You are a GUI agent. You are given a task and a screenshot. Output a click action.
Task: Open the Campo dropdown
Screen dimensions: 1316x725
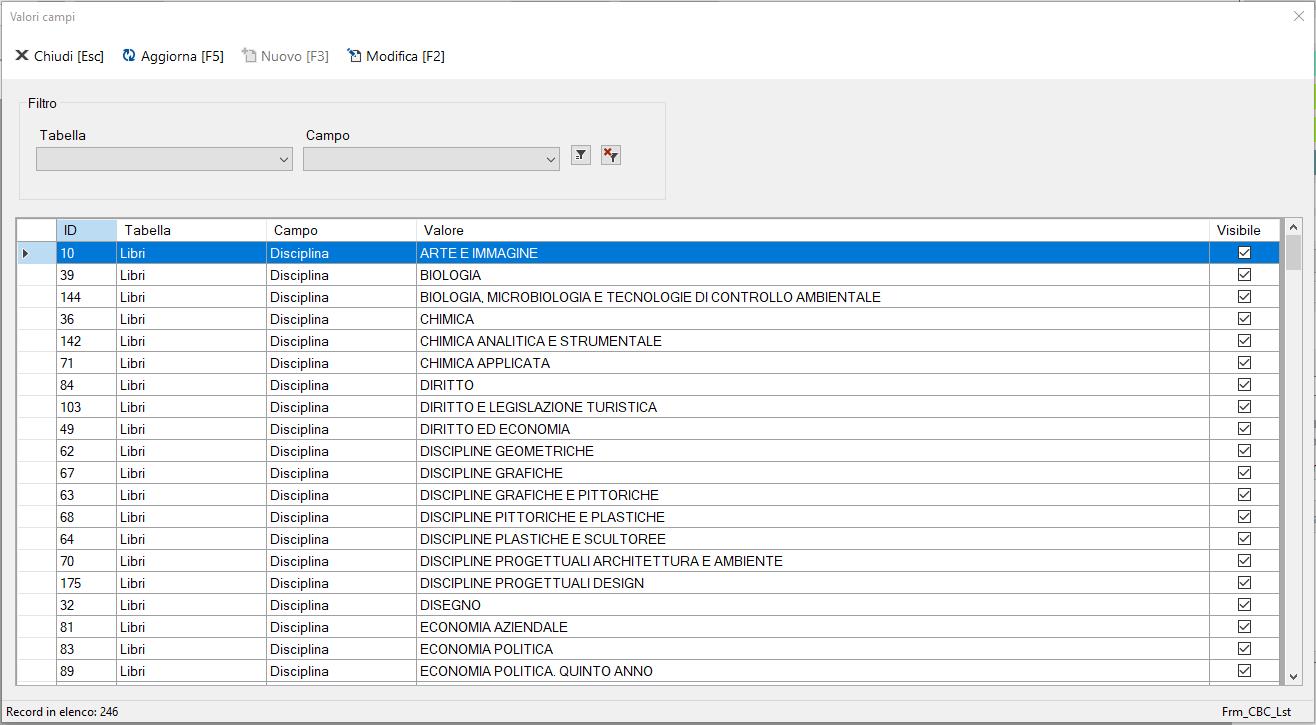coord(431,159)
